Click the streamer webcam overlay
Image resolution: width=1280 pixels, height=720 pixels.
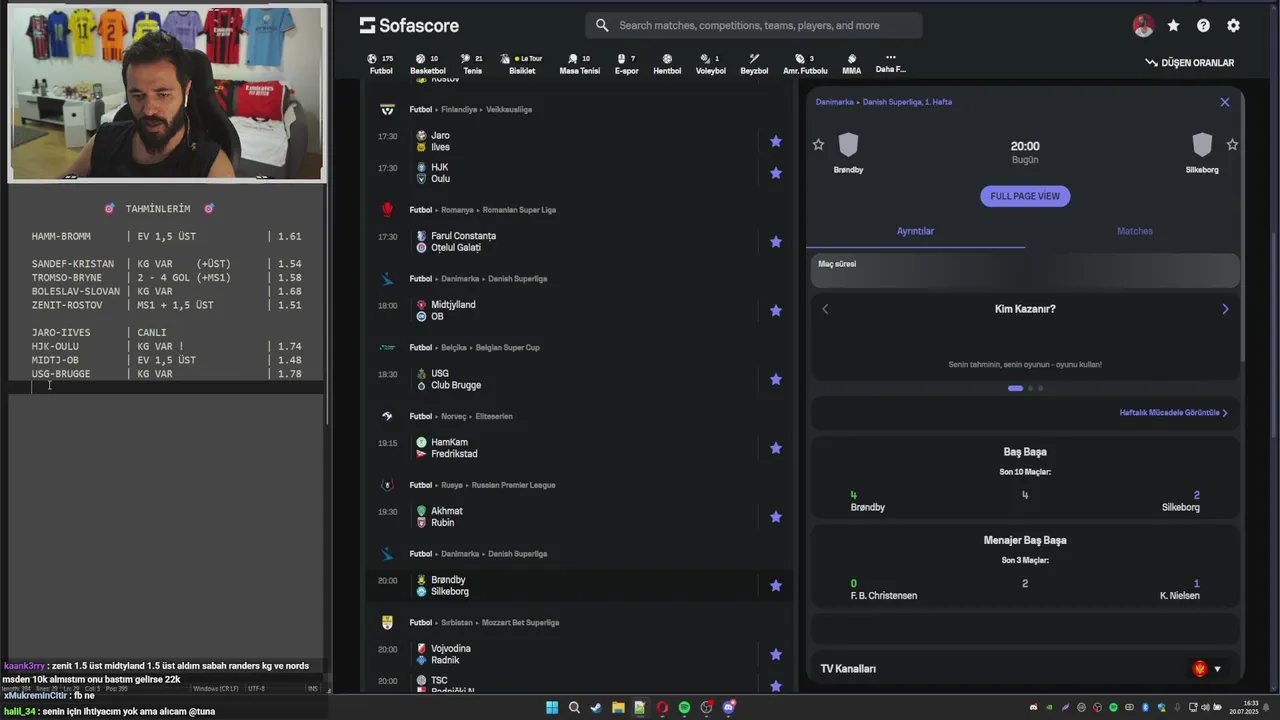click(x=167, y=93)
